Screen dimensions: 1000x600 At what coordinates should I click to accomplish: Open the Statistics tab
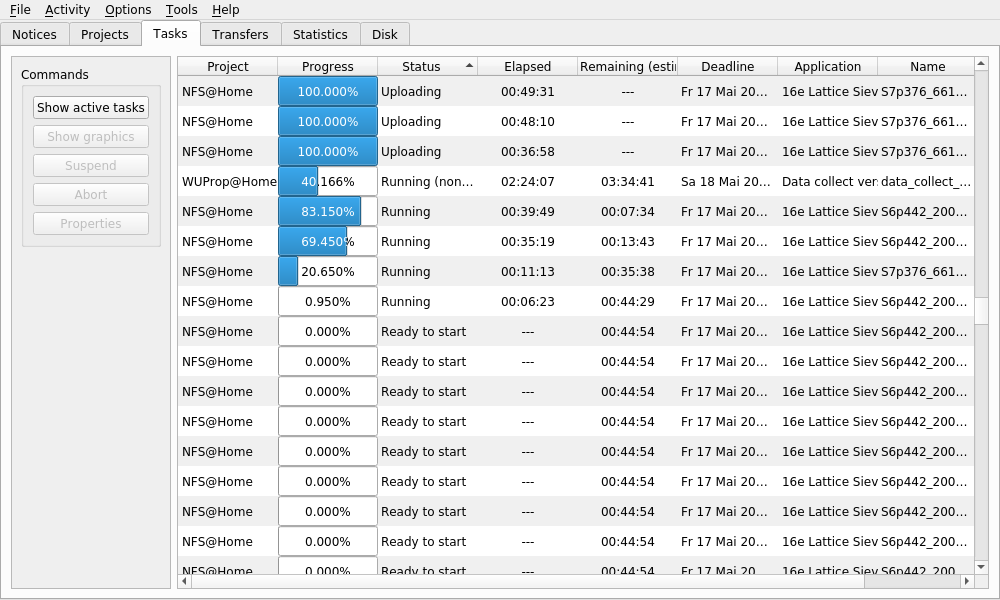coord(320,34)
